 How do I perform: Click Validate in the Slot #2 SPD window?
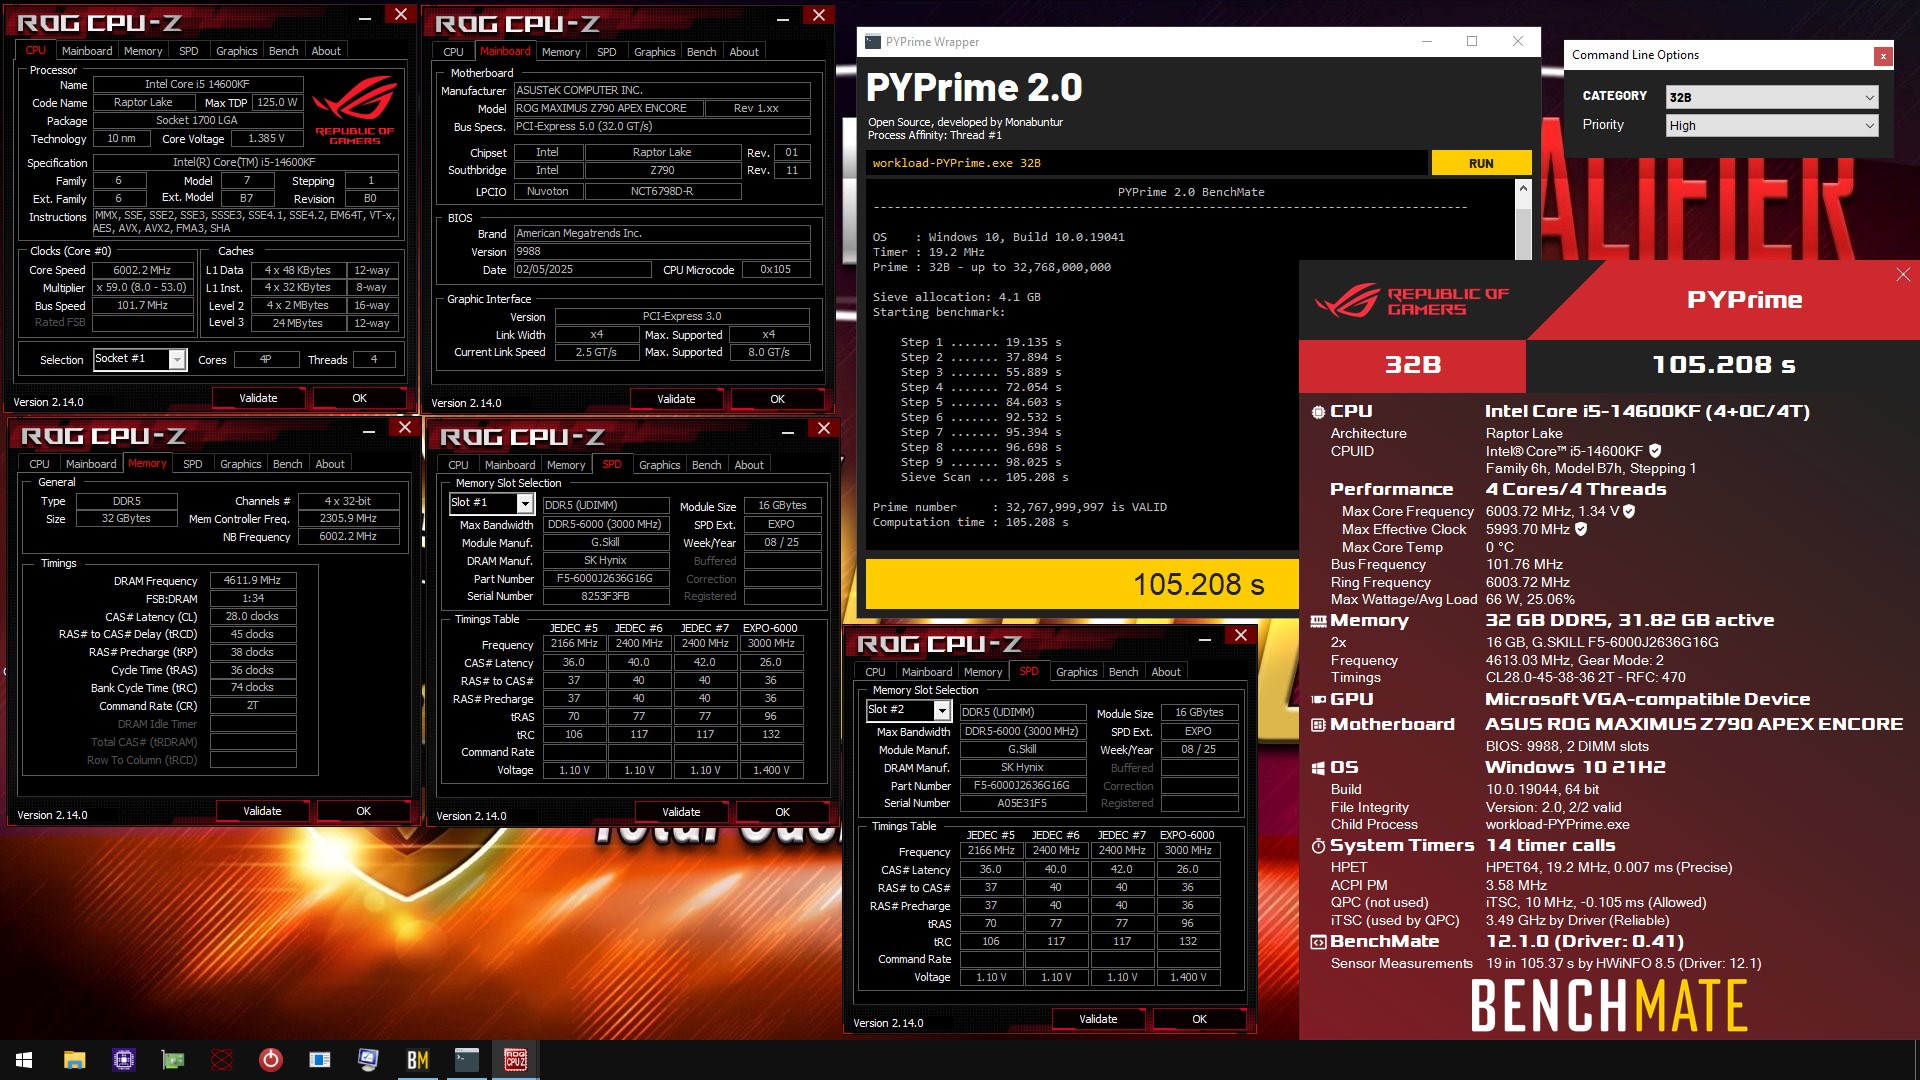click(1098, 1019)
